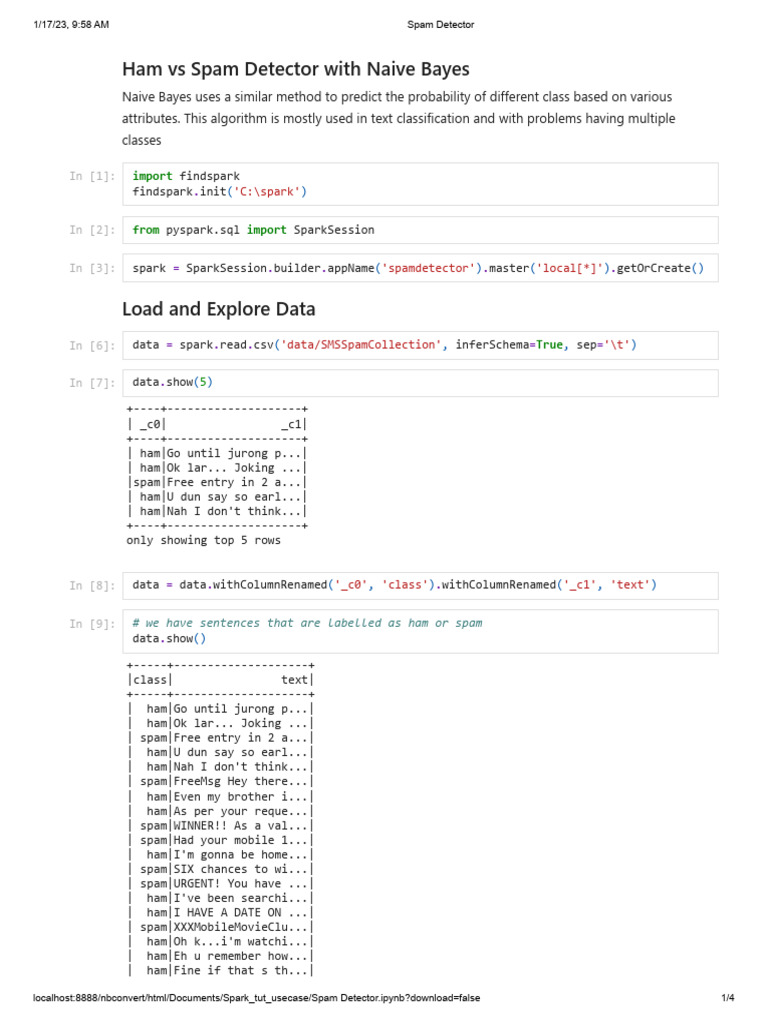Click the 'Ham vs Spam Detector with Naive Bayes' heading
Viewport: 768px width, 1024px height.
295,69
